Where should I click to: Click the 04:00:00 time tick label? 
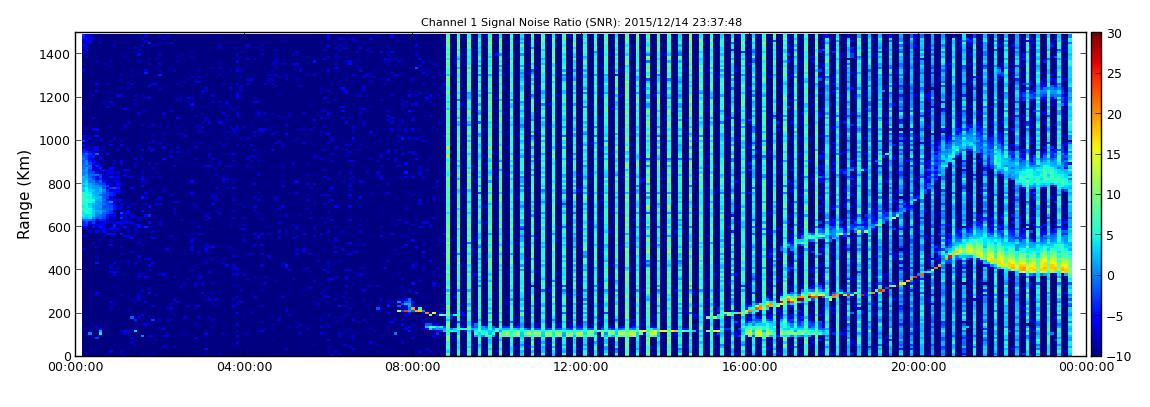pyautogui.click(x=244, y=368)
